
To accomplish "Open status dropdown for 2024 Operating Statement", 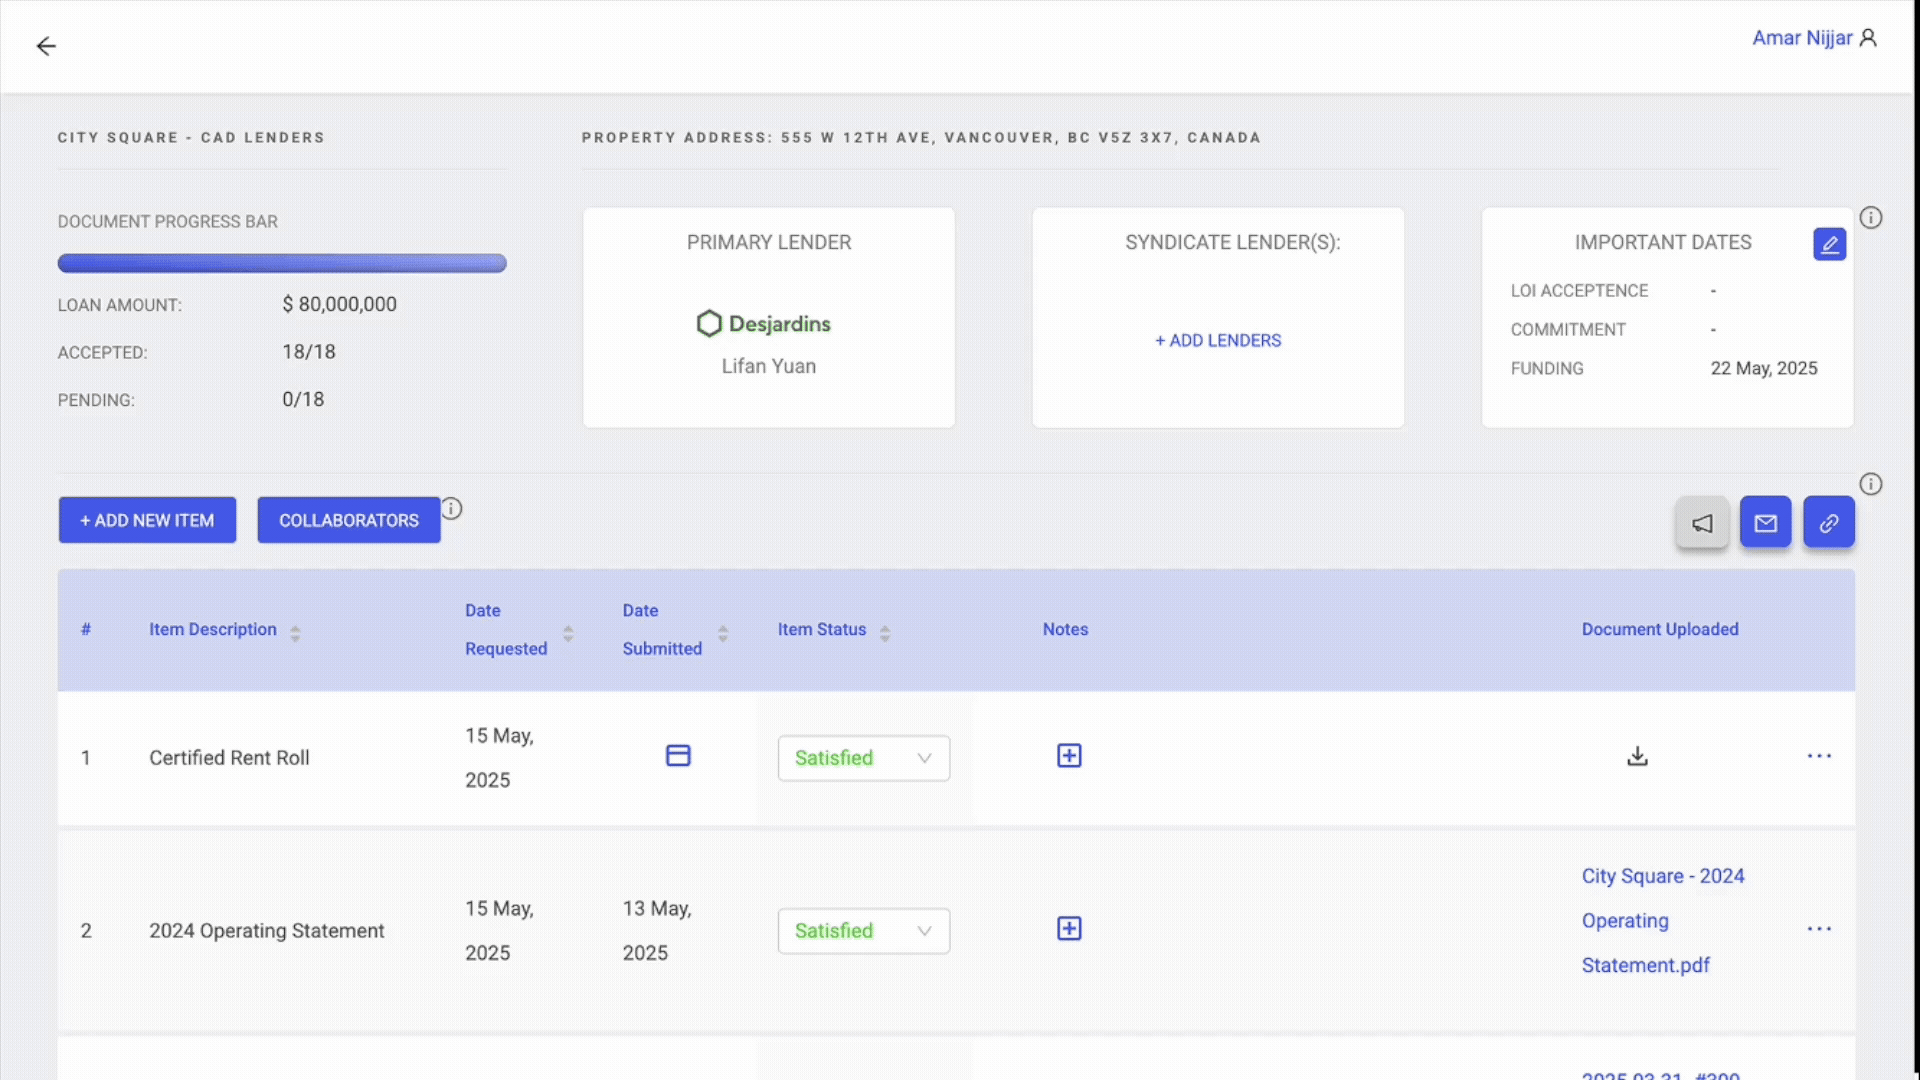I will coord(863,931).
